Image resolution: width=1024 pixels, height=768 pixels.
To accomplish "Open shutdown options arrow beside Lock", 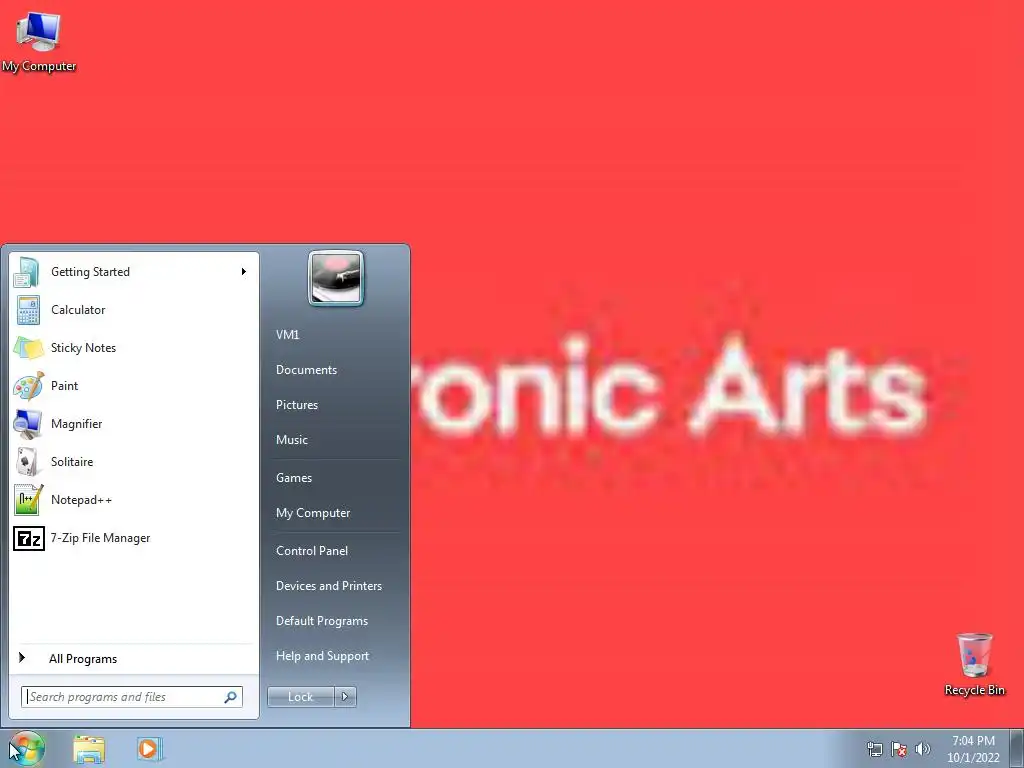I will coord(345,697).
